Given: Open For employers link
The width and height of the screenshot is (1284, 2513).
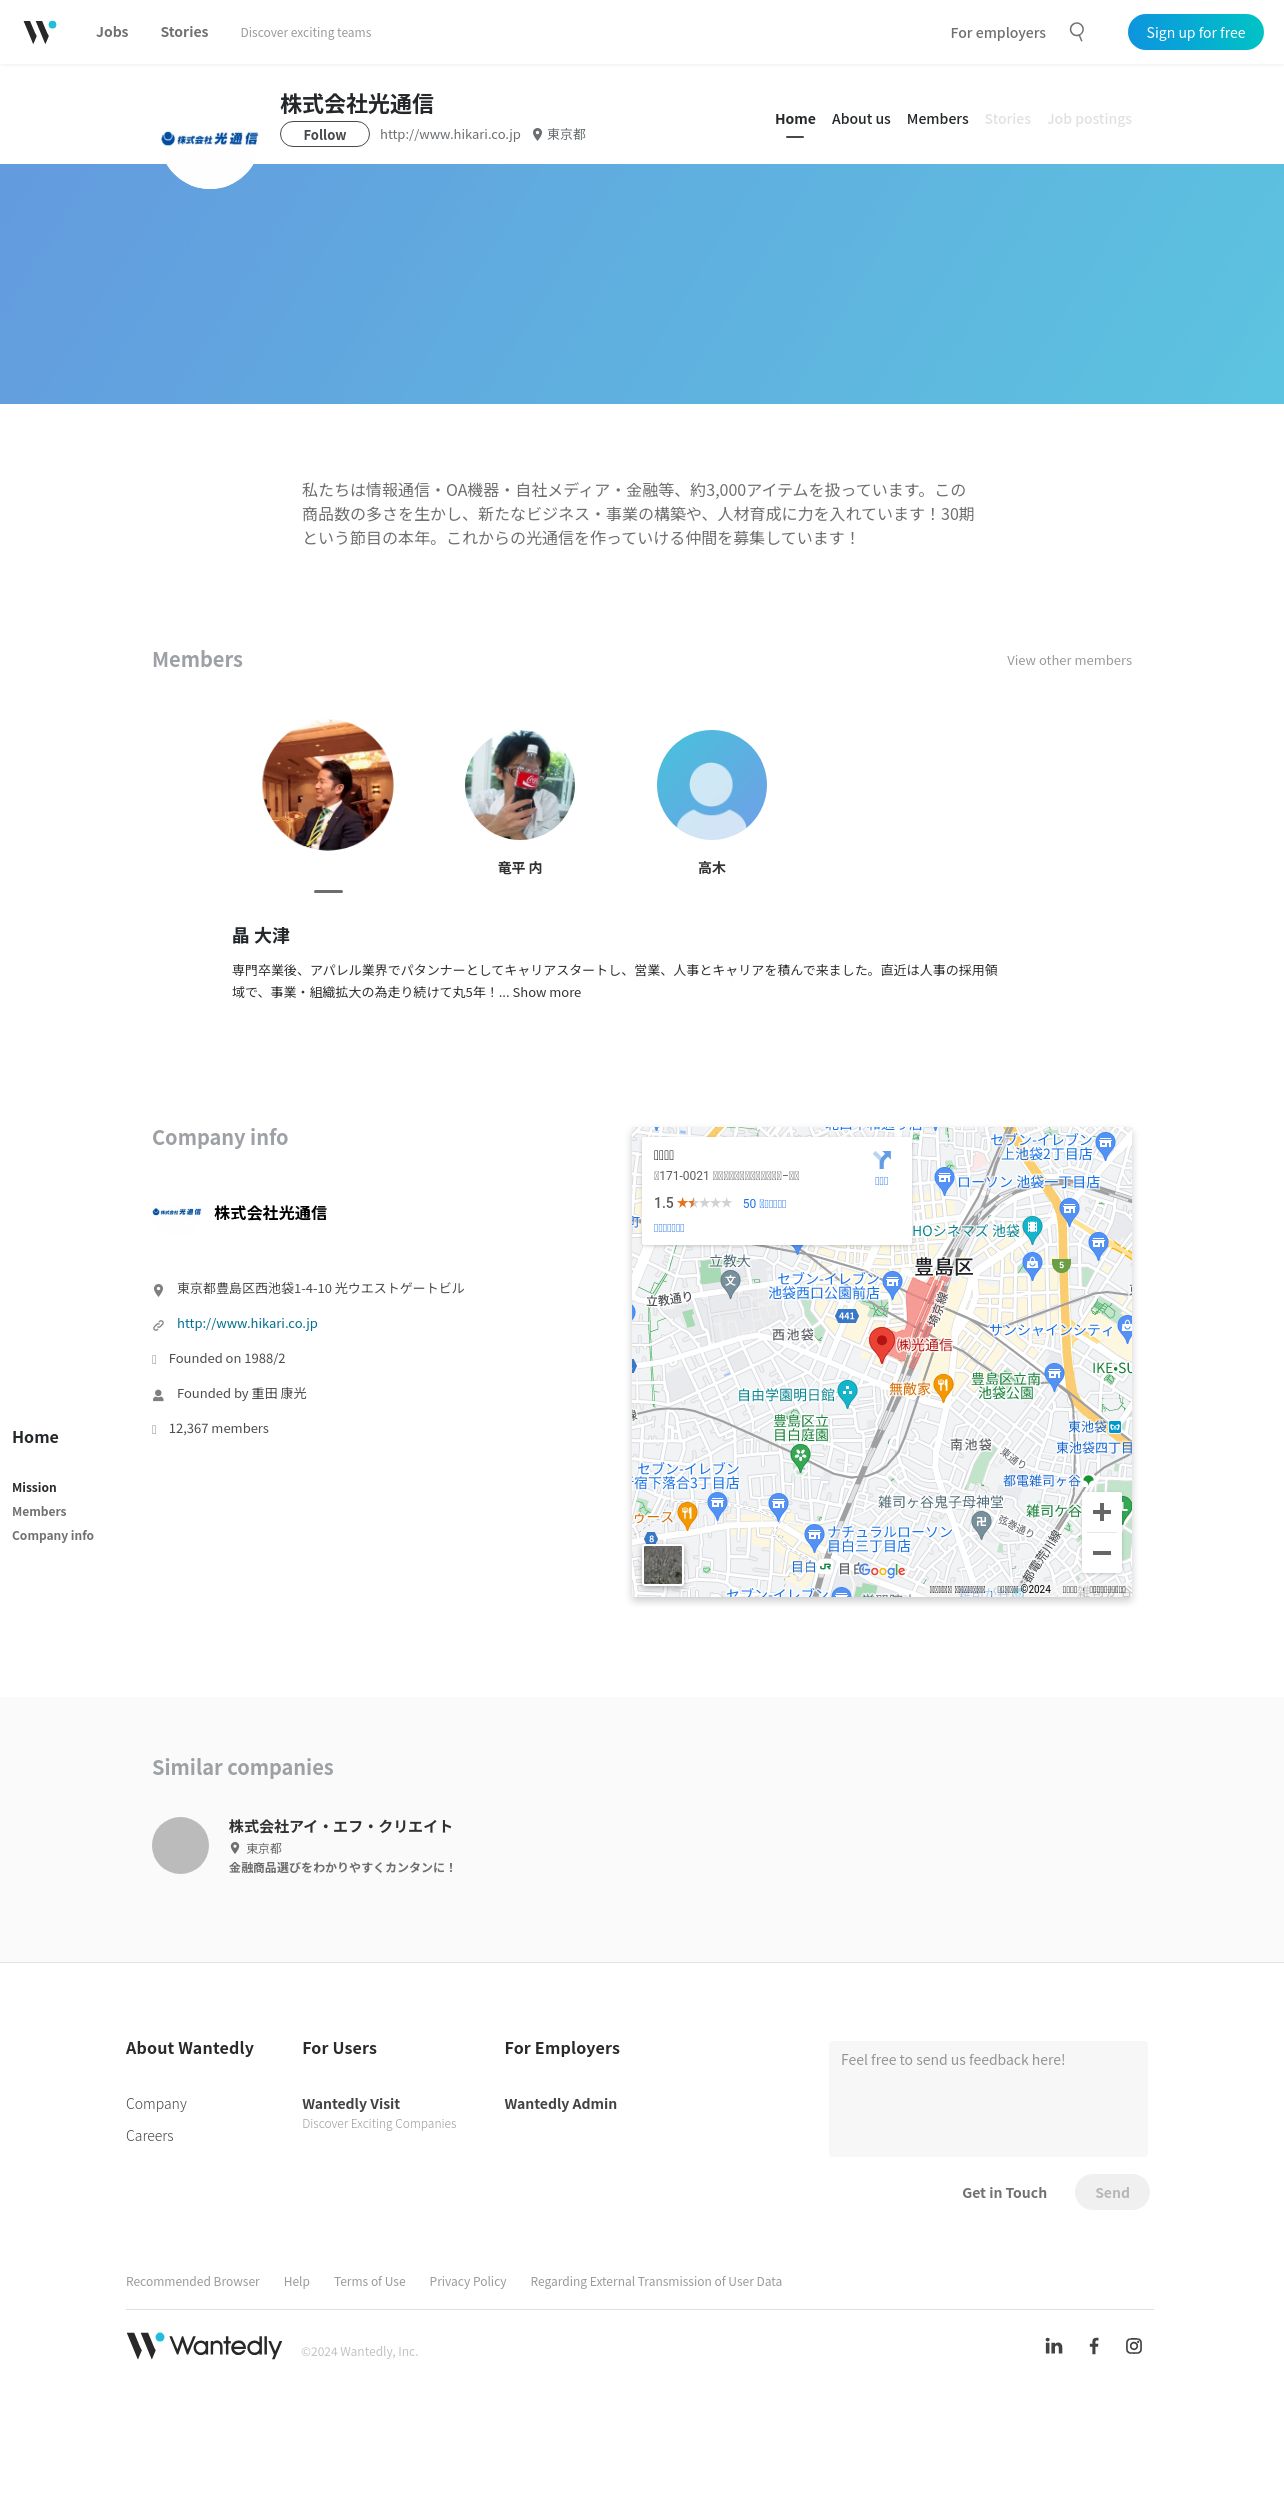Looking at the screenshot, I should click(998, 32).
